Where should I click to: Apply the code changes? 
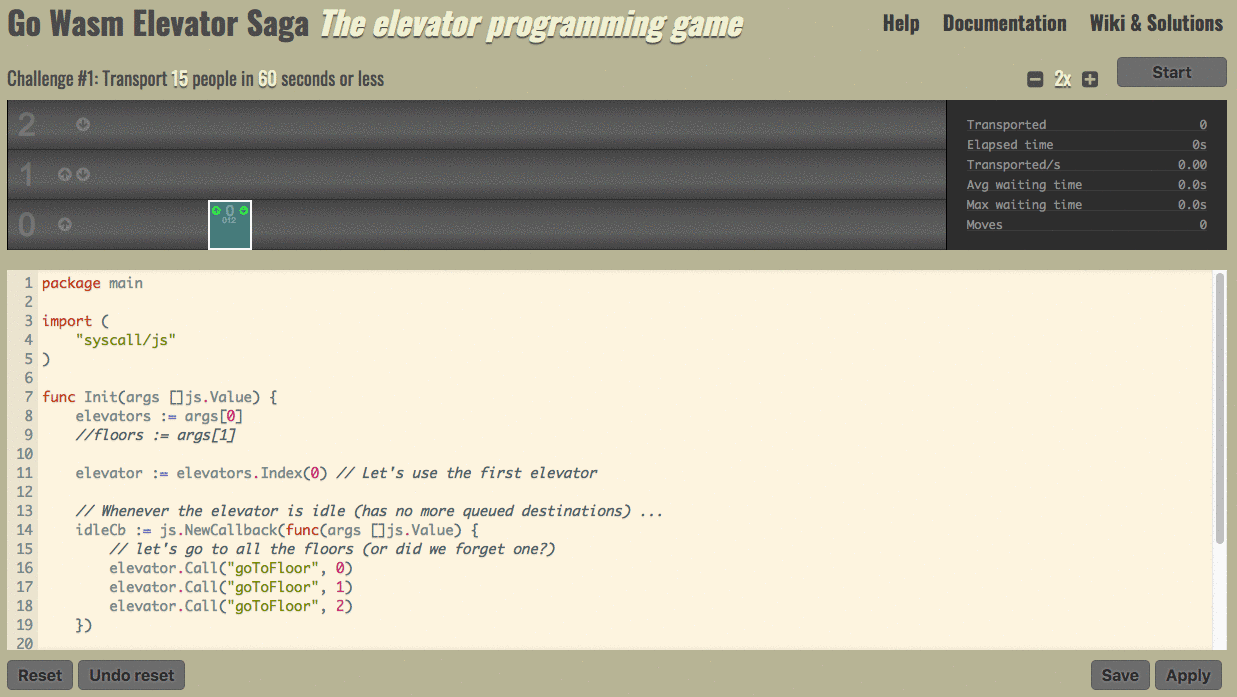(x=1188, y=675)
